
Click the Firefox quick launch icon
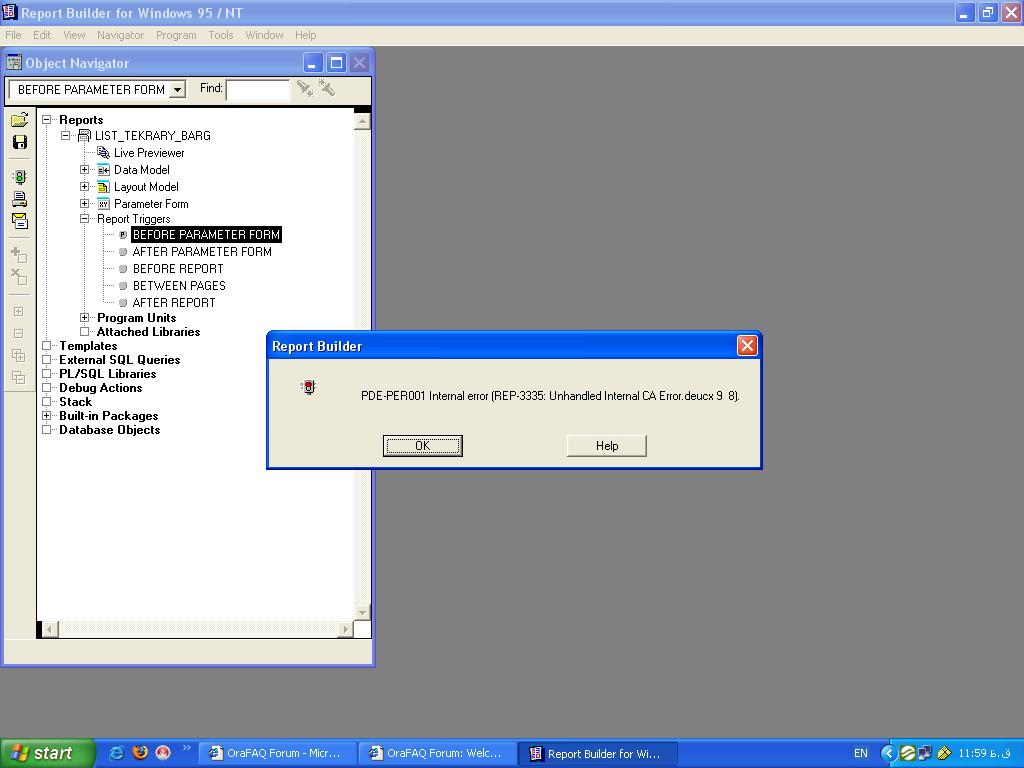click(x=140, y=752)
